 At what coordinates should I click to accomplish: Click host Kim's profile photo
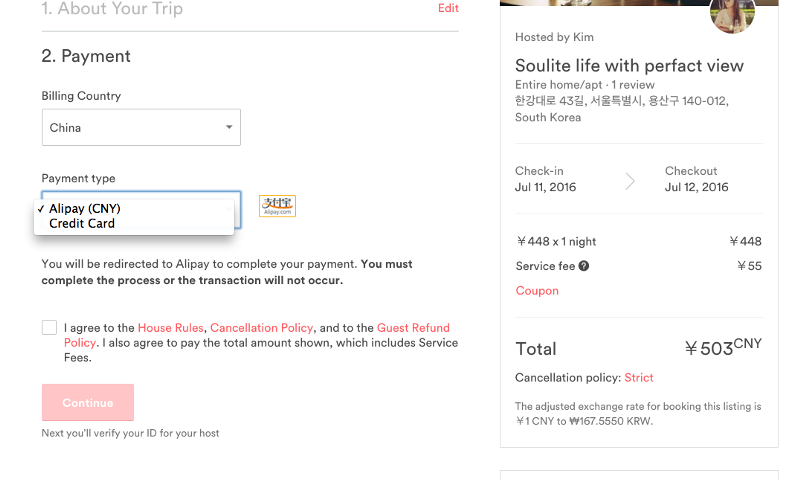point(732,14)
